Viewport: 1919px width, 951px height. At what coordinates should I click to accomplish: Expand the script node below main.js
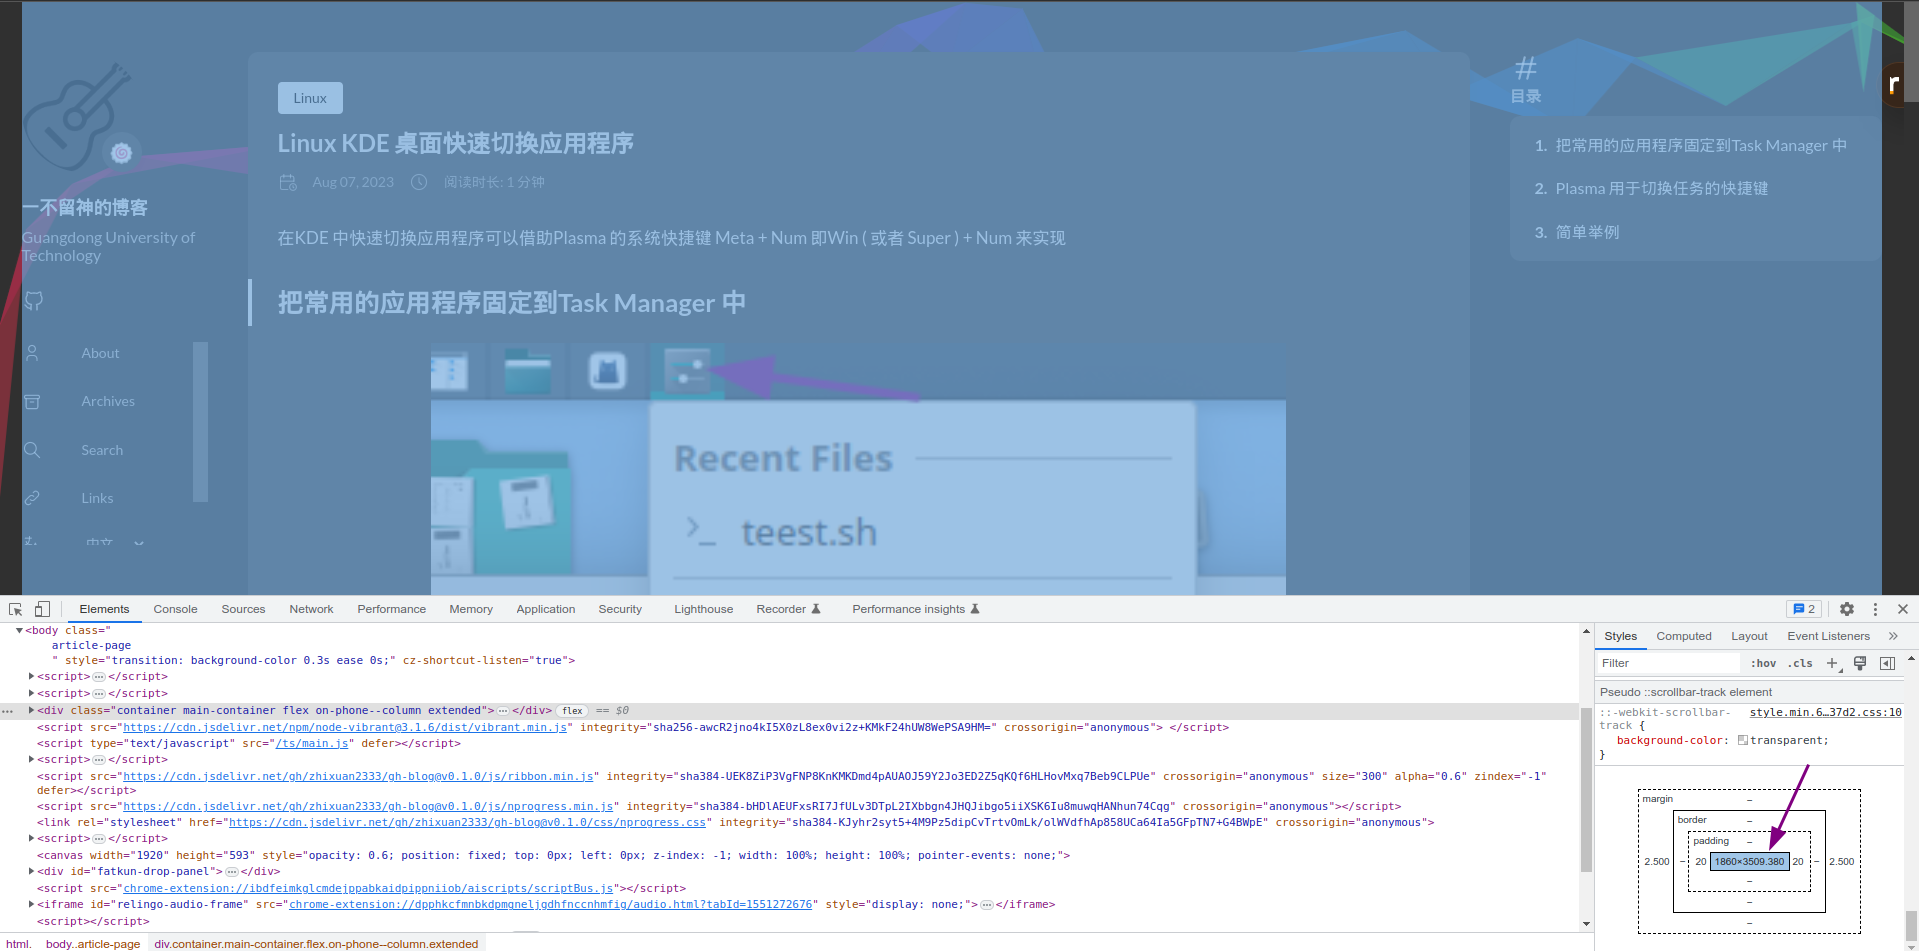click(x=32, y=759)
